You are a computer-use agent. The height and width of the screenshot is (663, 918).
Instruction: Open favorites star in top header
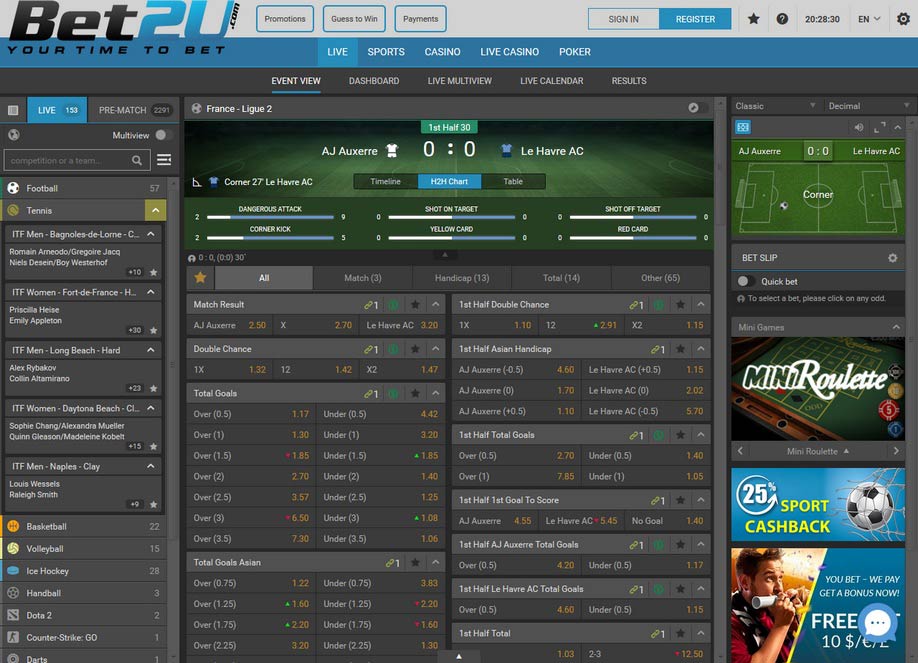[753, 19]
